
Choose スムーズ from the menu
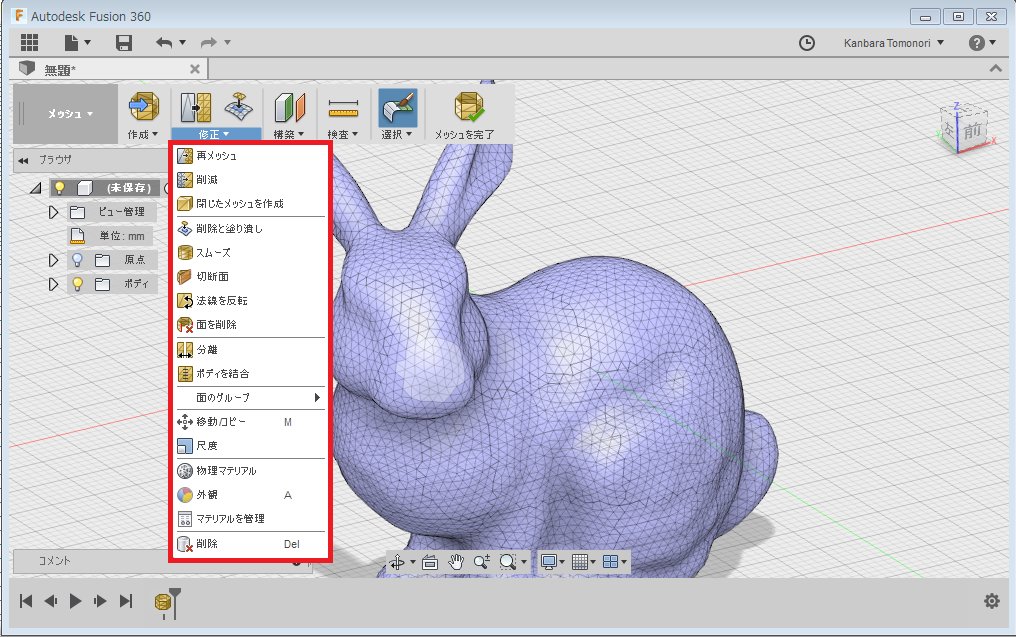[250, 253]
